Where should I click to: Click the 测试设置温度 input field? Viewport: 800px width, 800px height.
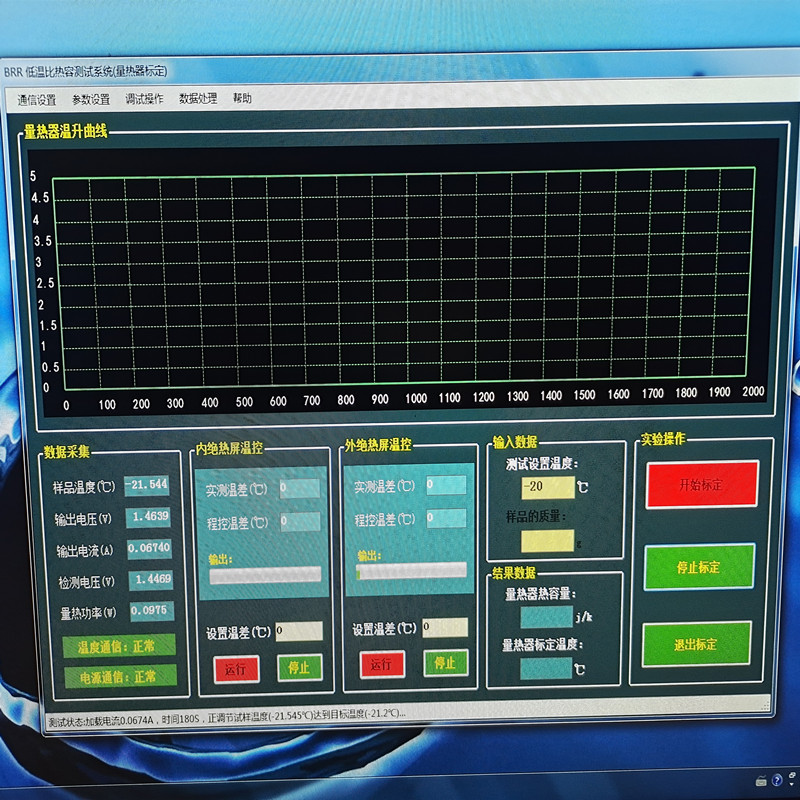tap(547, 488)
